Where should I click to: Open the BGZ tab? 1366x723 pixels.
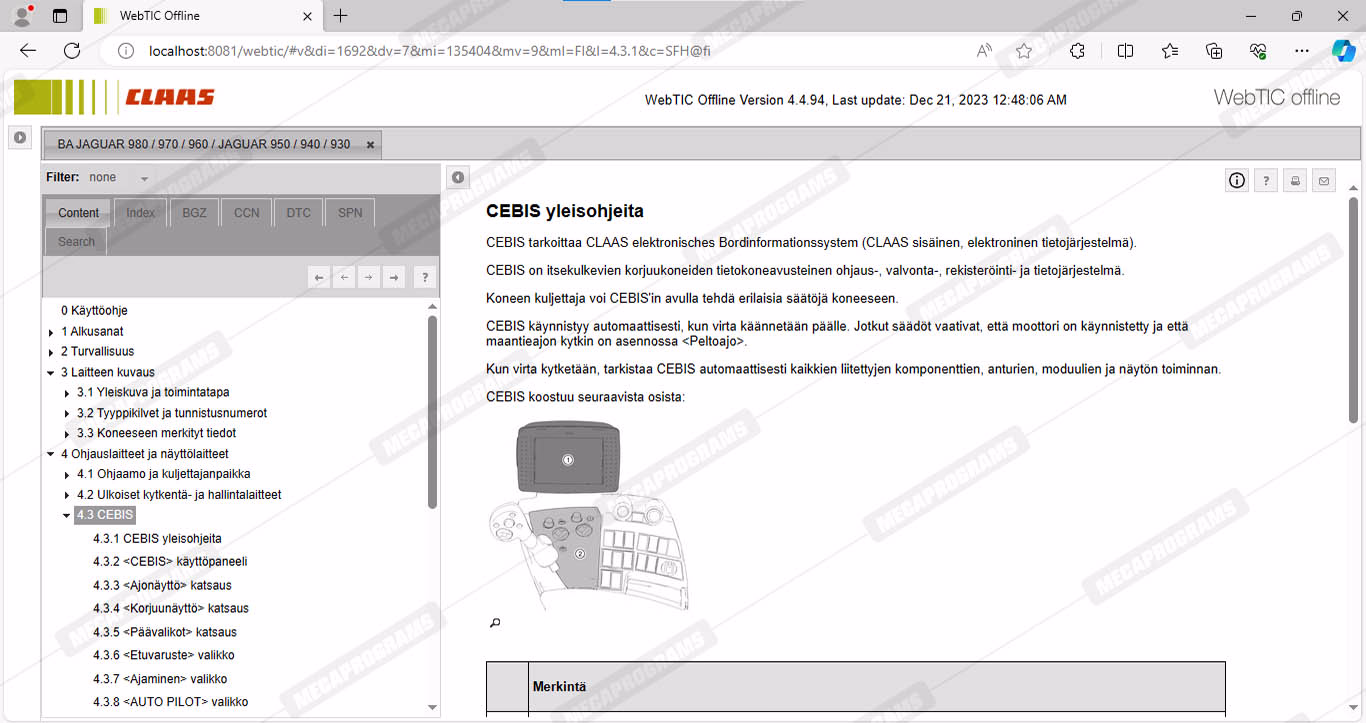[194, 213]
